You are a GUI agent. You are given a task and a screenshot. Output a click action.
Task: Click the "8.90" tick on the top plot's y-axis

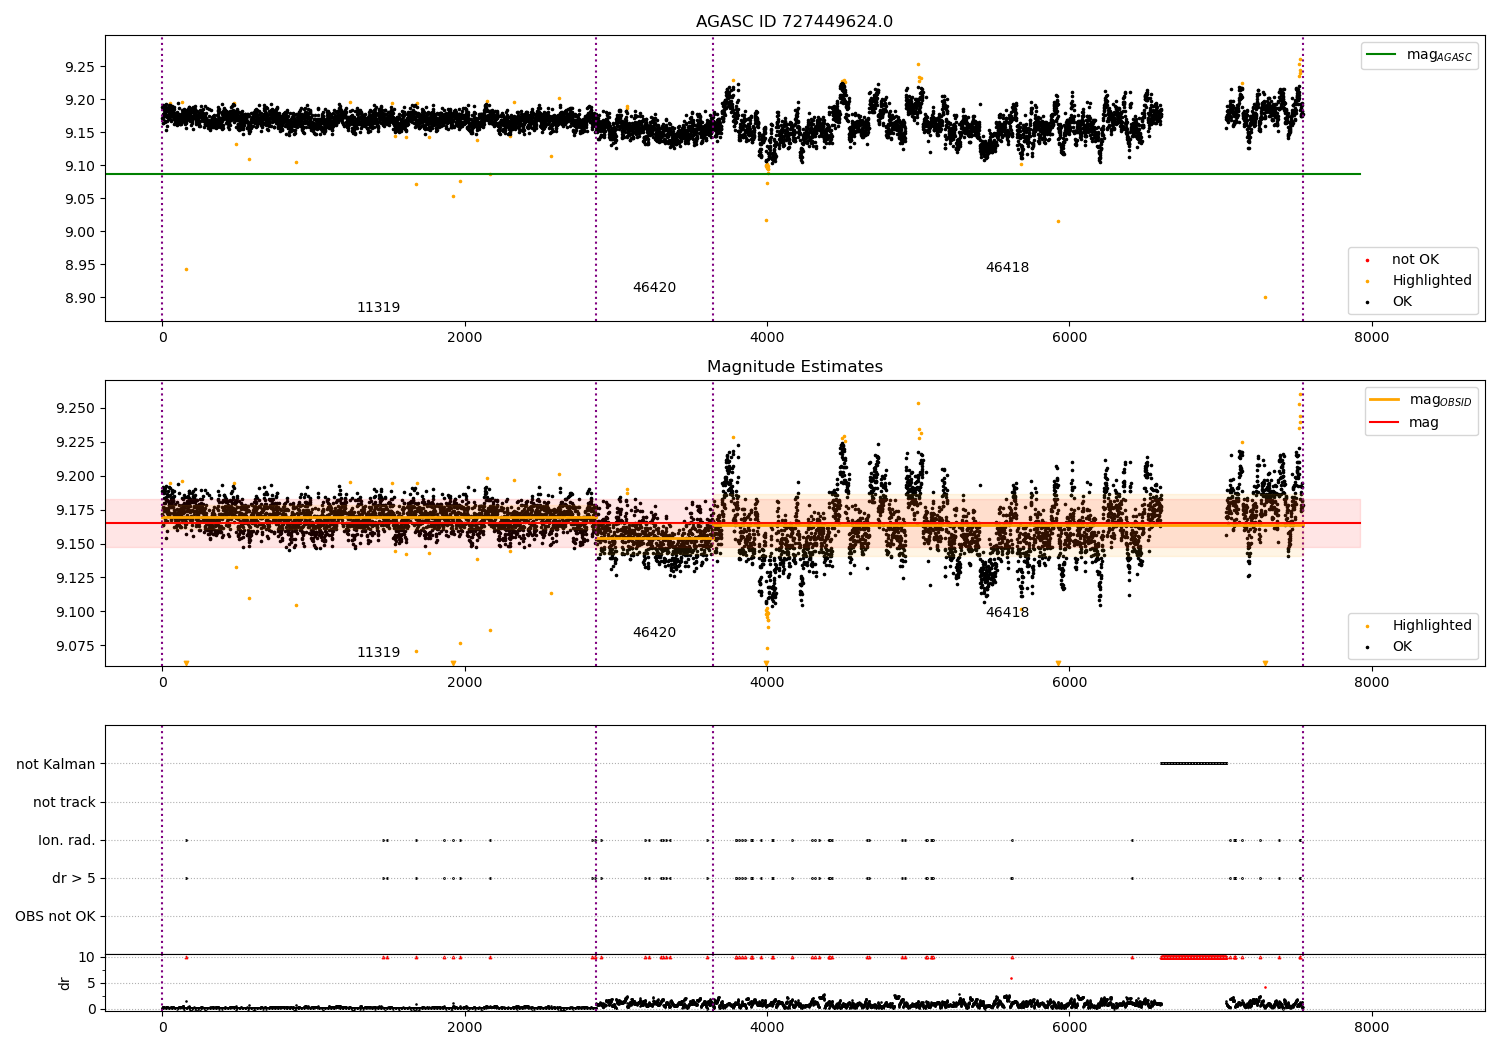80,298
